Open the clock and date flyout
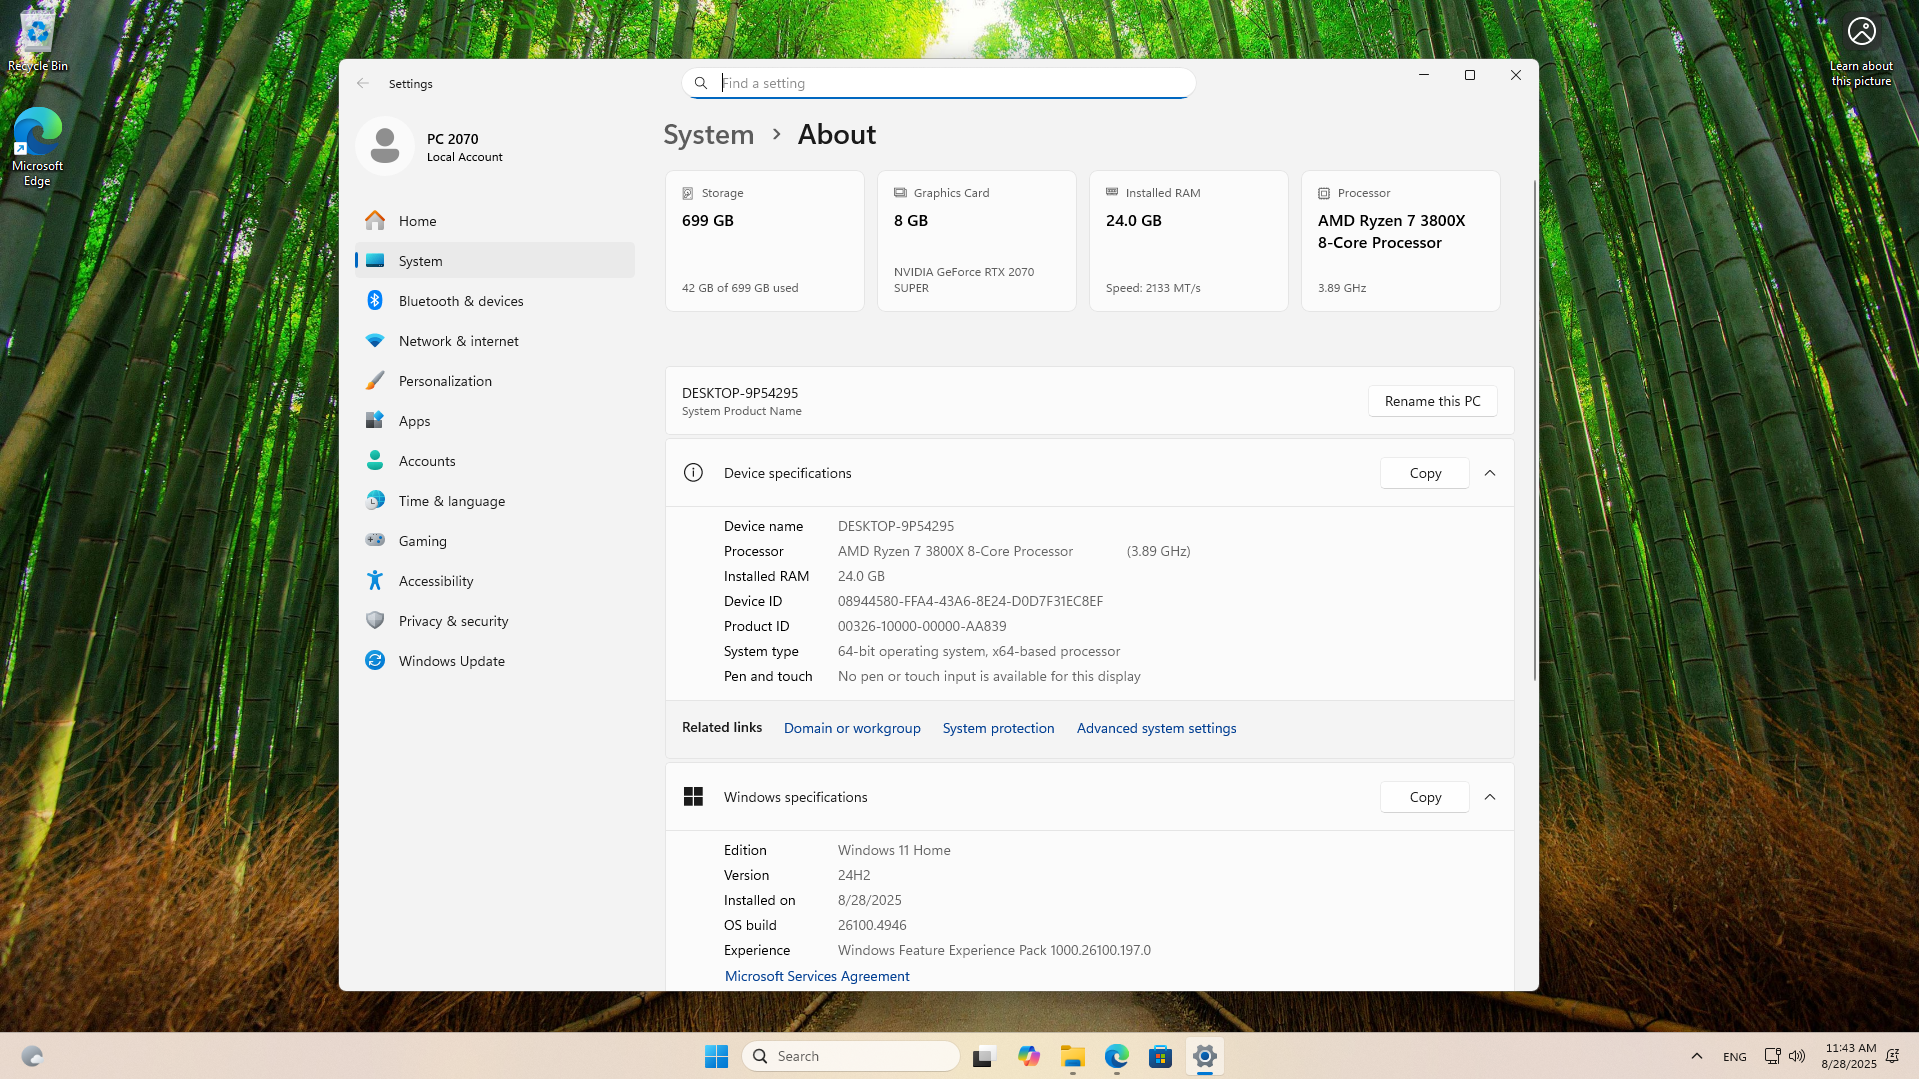The image size is (1919, 1079). click(1849, 1056)
